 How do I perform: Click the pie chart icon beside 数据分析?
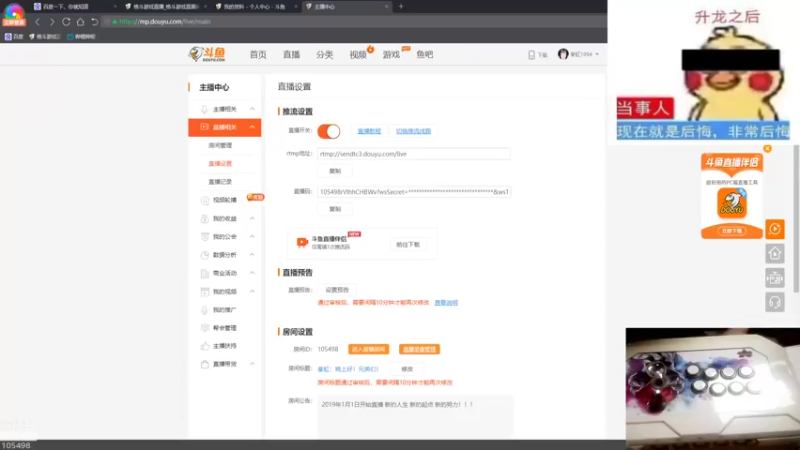[x=205, y=255]
